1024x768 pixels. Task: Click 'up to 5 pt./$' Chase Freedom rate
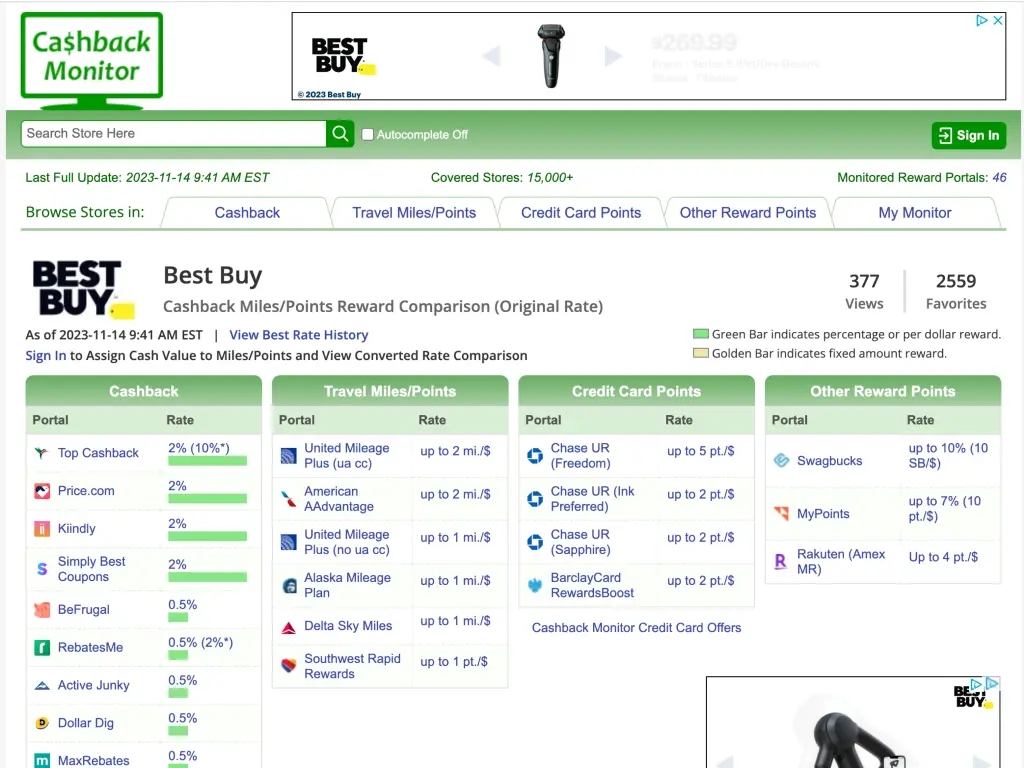(x=700, y=451)
